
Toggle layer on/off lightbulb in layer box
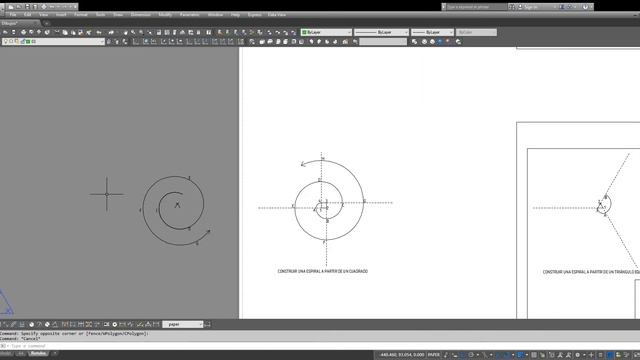click(x=6, y=41)
